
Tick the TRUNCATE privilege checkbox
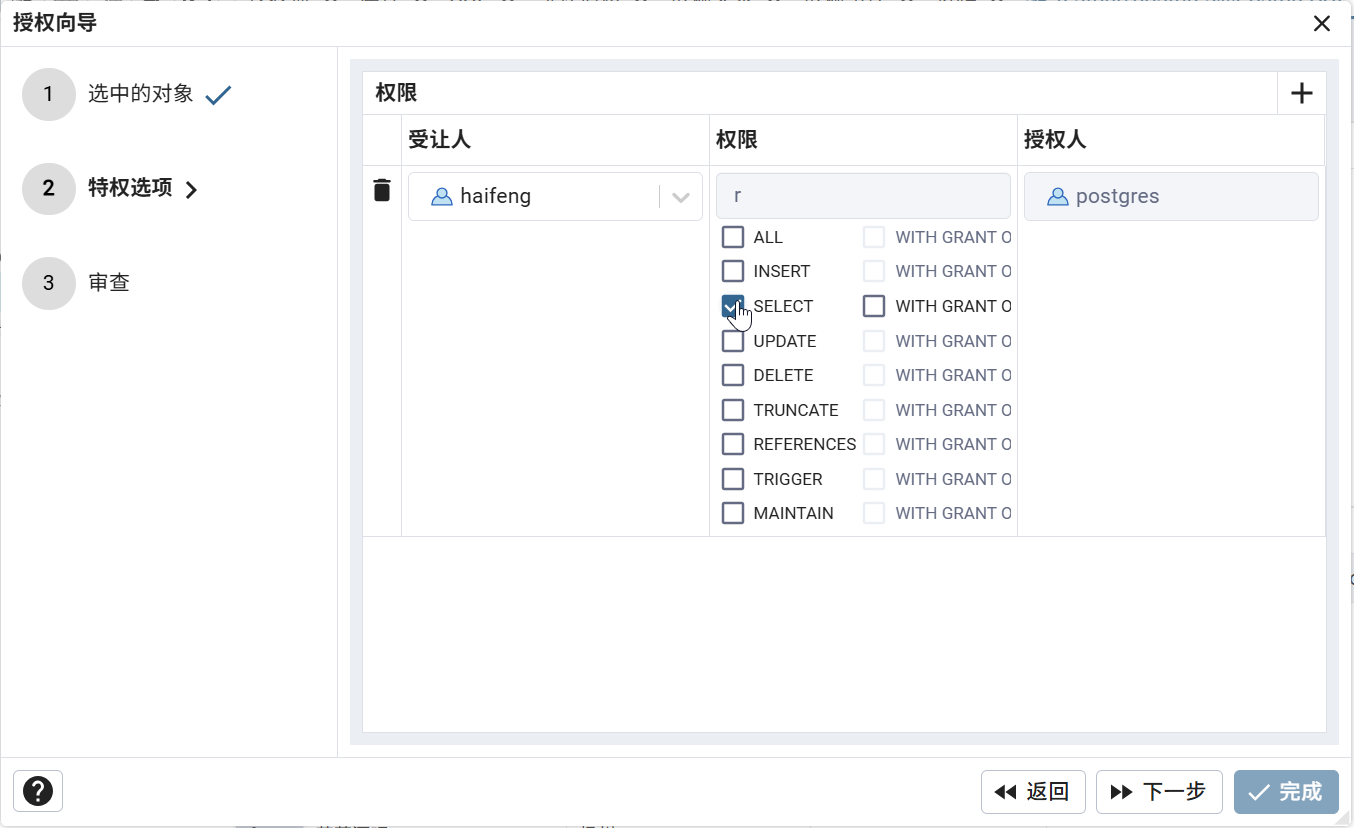coord(733,410)
